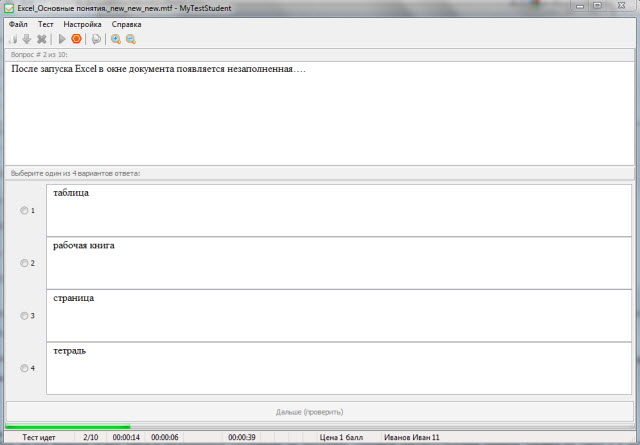Open the Тест menu
This screenshot has width=640, height=445.
point(46,23)
